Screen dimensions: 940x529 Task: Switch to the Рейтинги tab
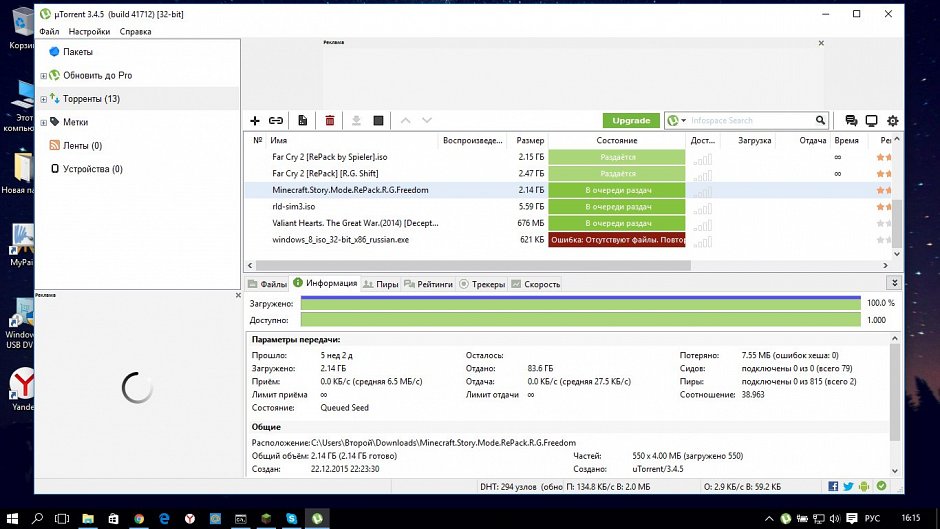click(x=428, y=284)
